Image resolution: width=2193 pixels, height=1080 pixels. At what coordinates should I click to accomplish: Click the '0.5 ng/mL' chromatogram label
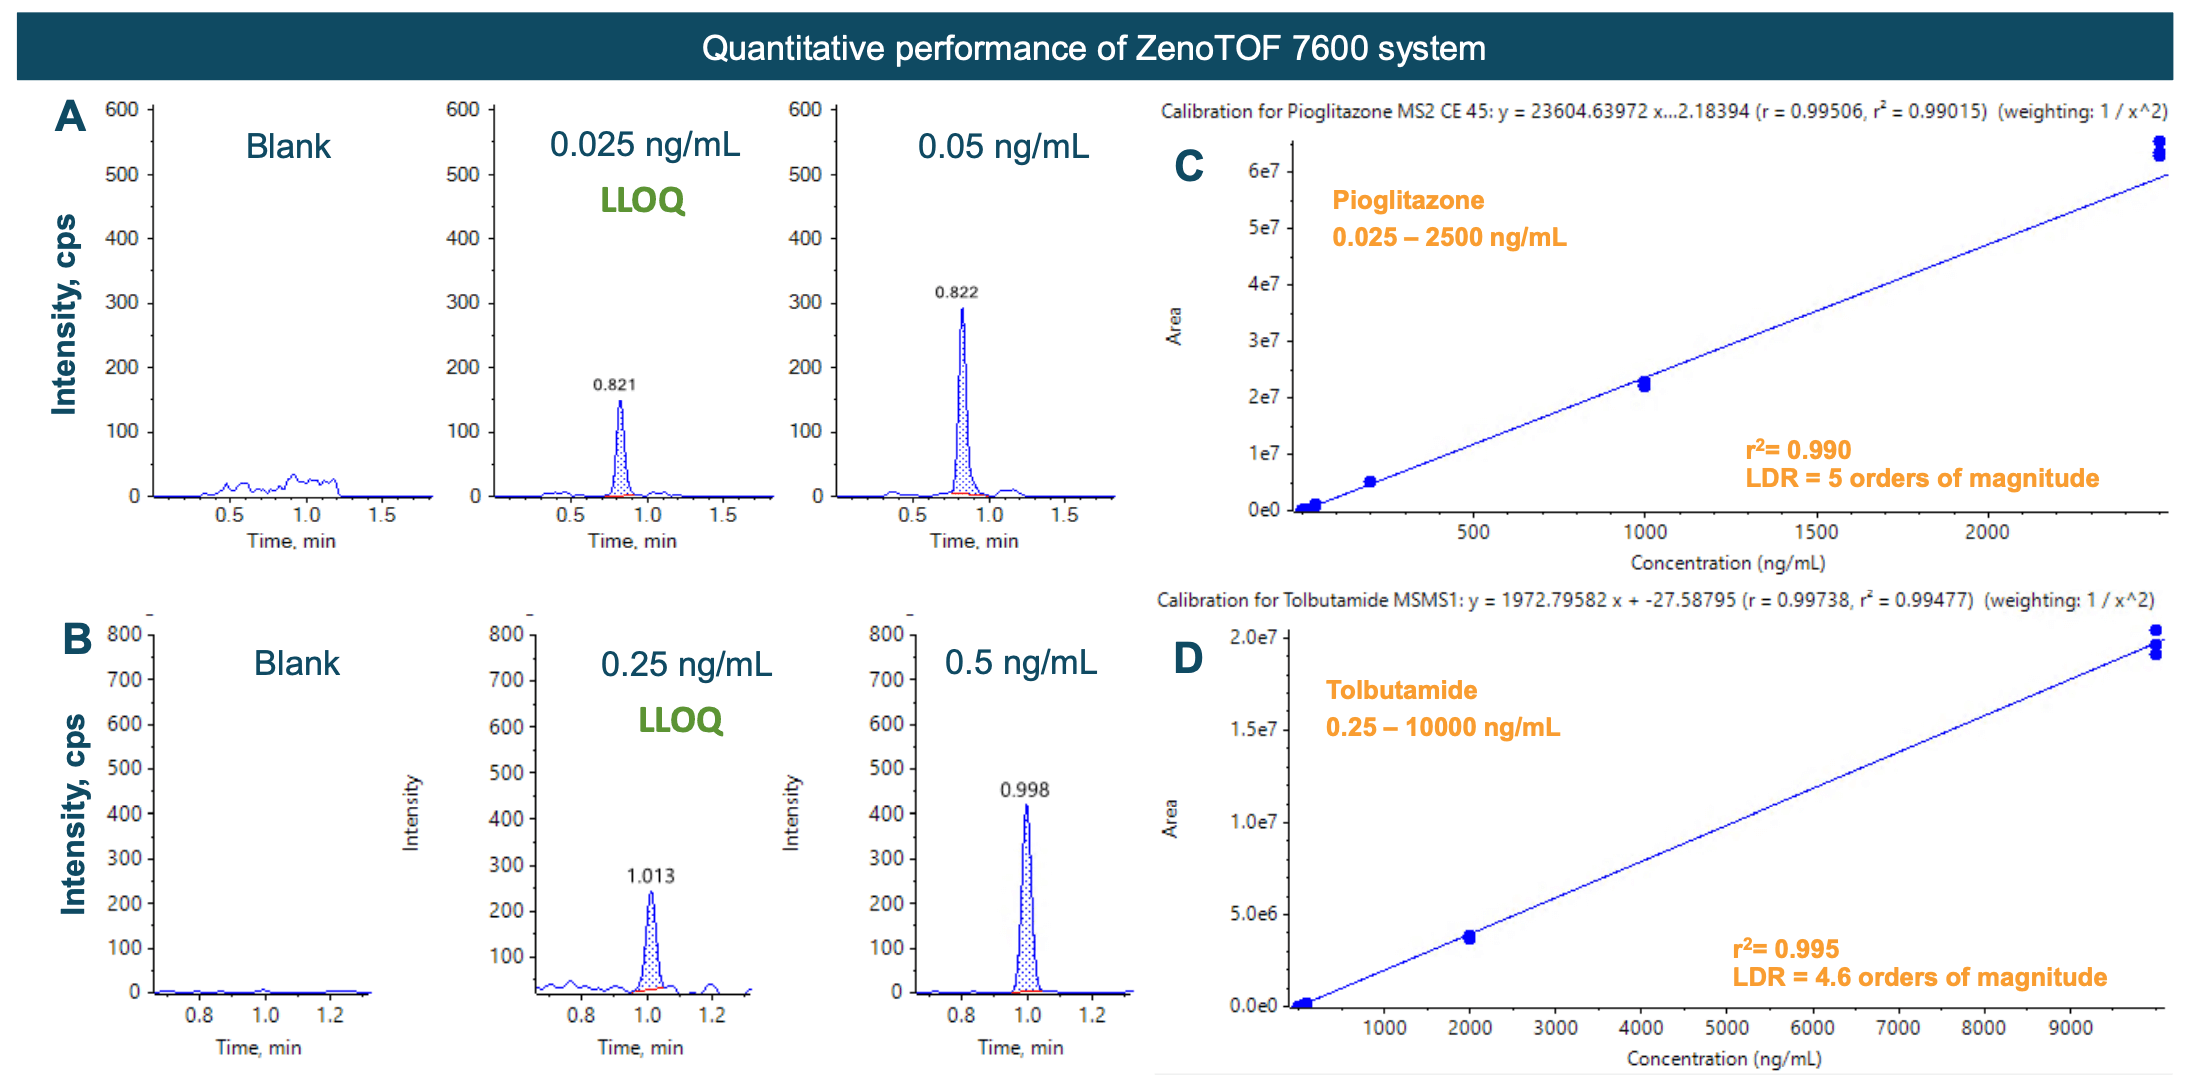[x=1021, y=662]
